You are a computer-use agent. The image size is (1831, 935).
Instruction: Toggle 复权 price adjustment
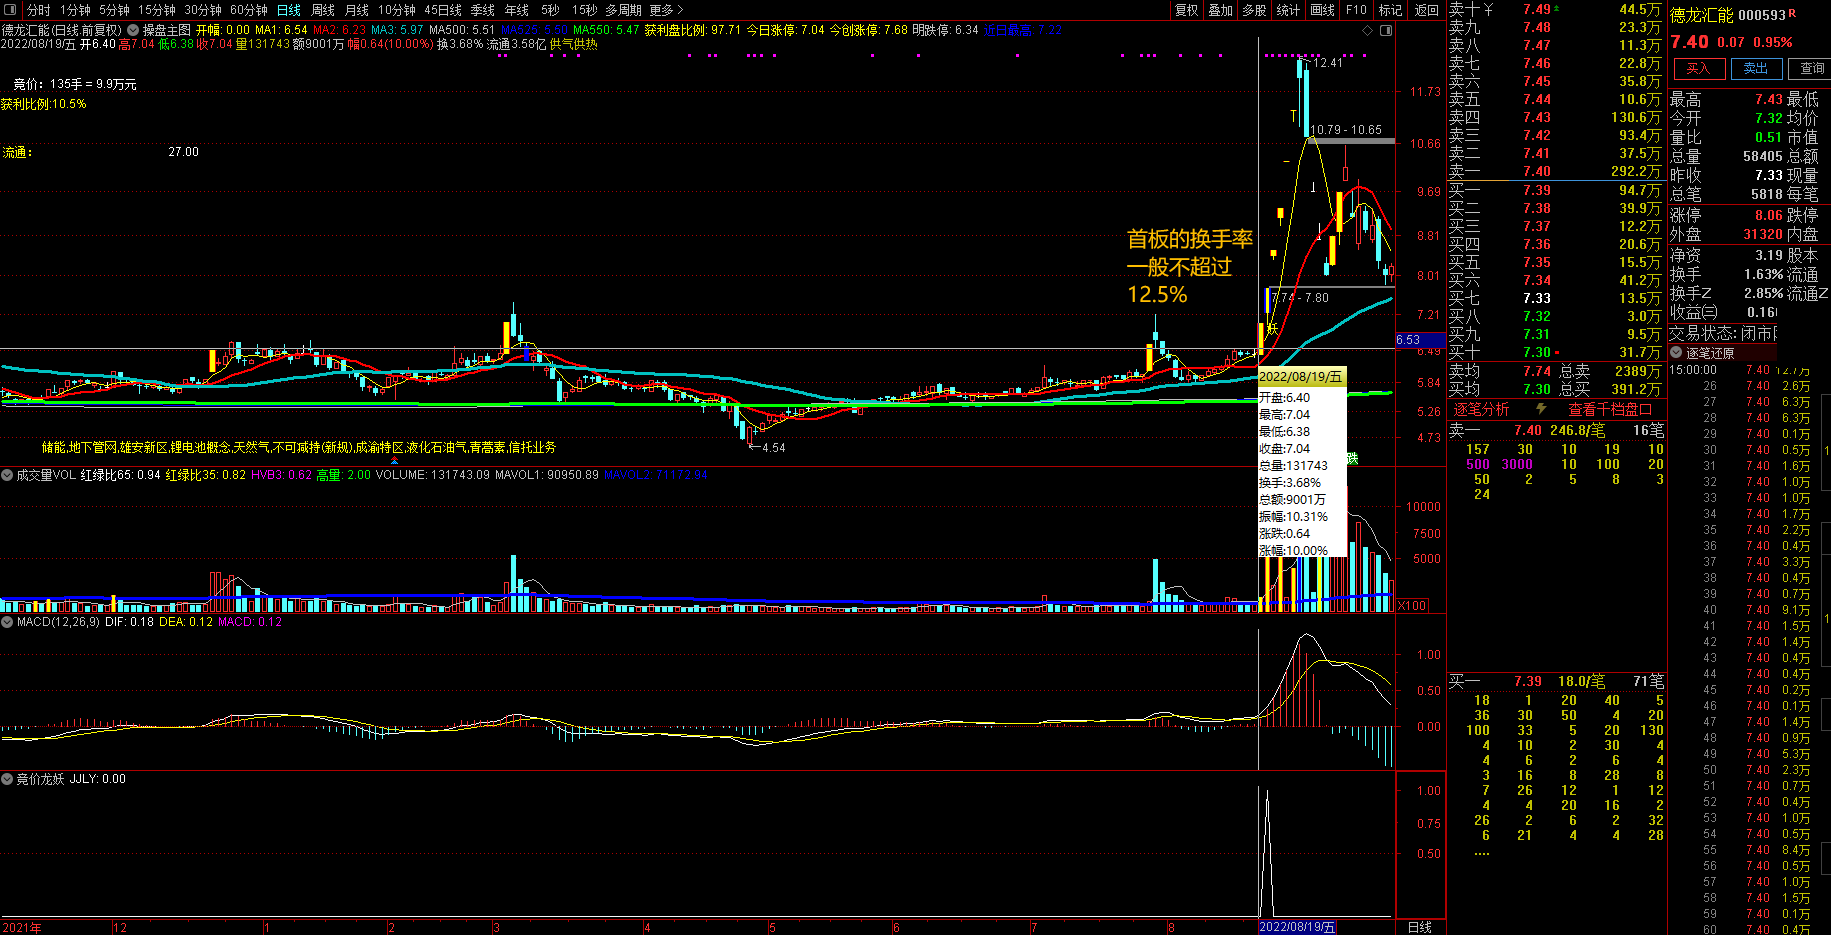pos(1187,10)
